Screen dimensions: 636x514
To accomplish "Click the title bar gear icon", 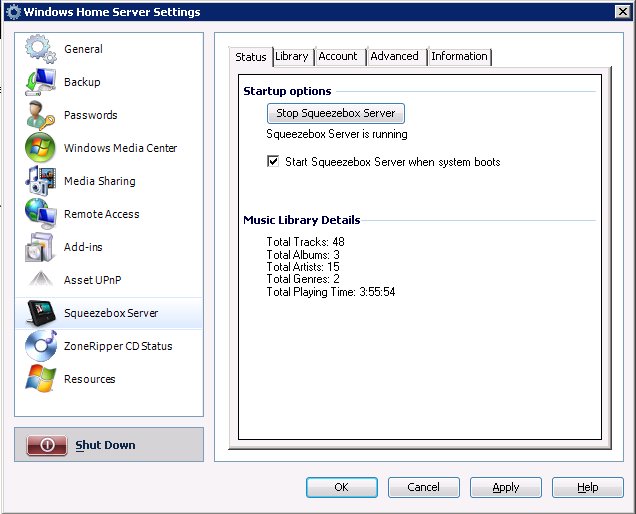I will tap(13, 12).
